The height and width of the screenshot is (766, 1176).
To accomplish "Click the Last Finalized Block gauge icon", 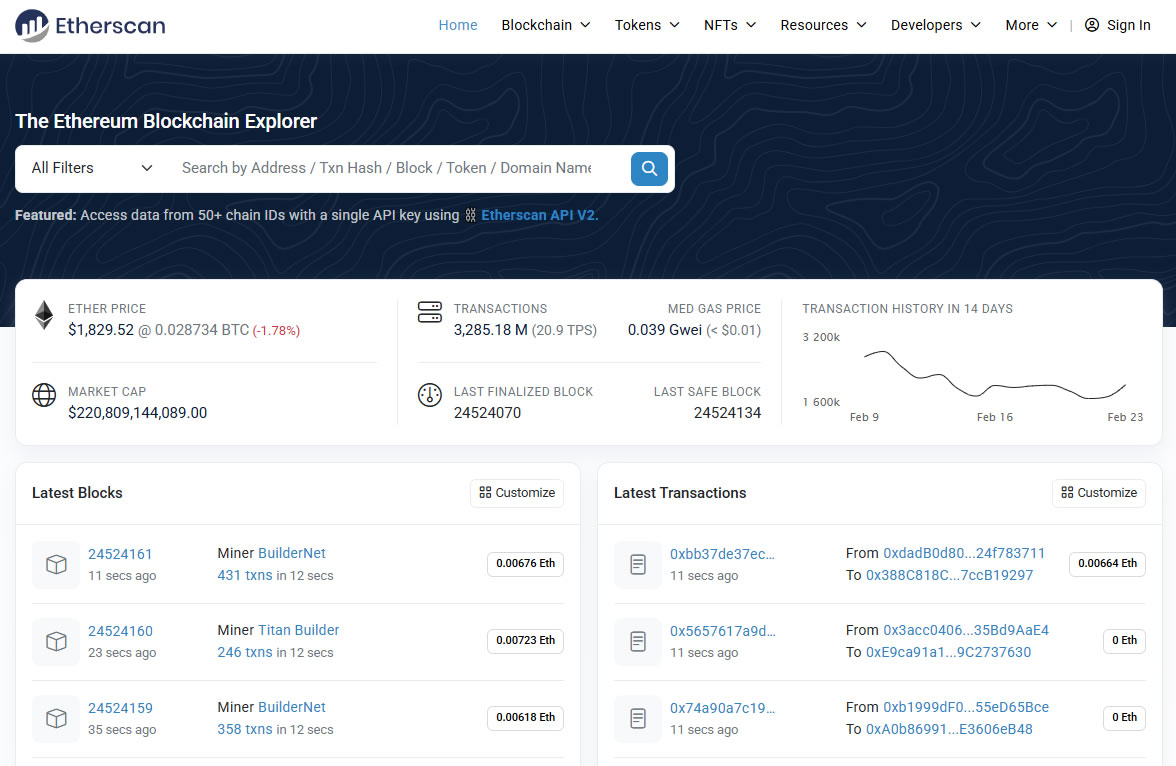I will pyautogui.click(x=430, y=395).
